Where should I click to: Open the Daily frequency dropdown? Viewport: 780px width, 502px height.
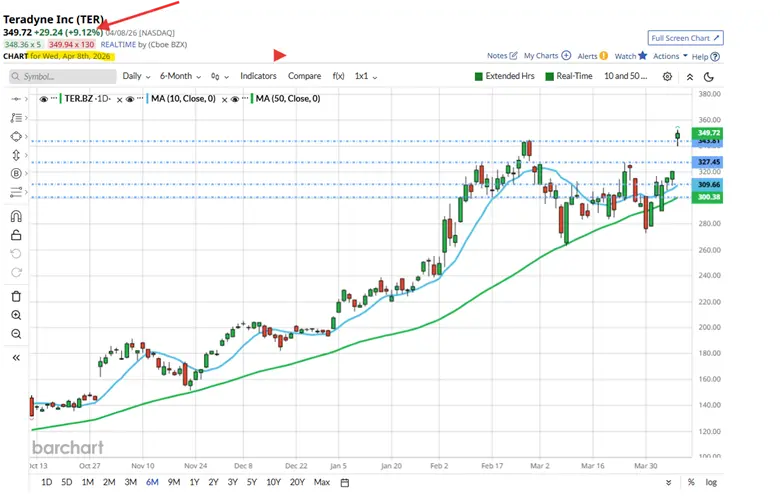(x=136, y=76)
